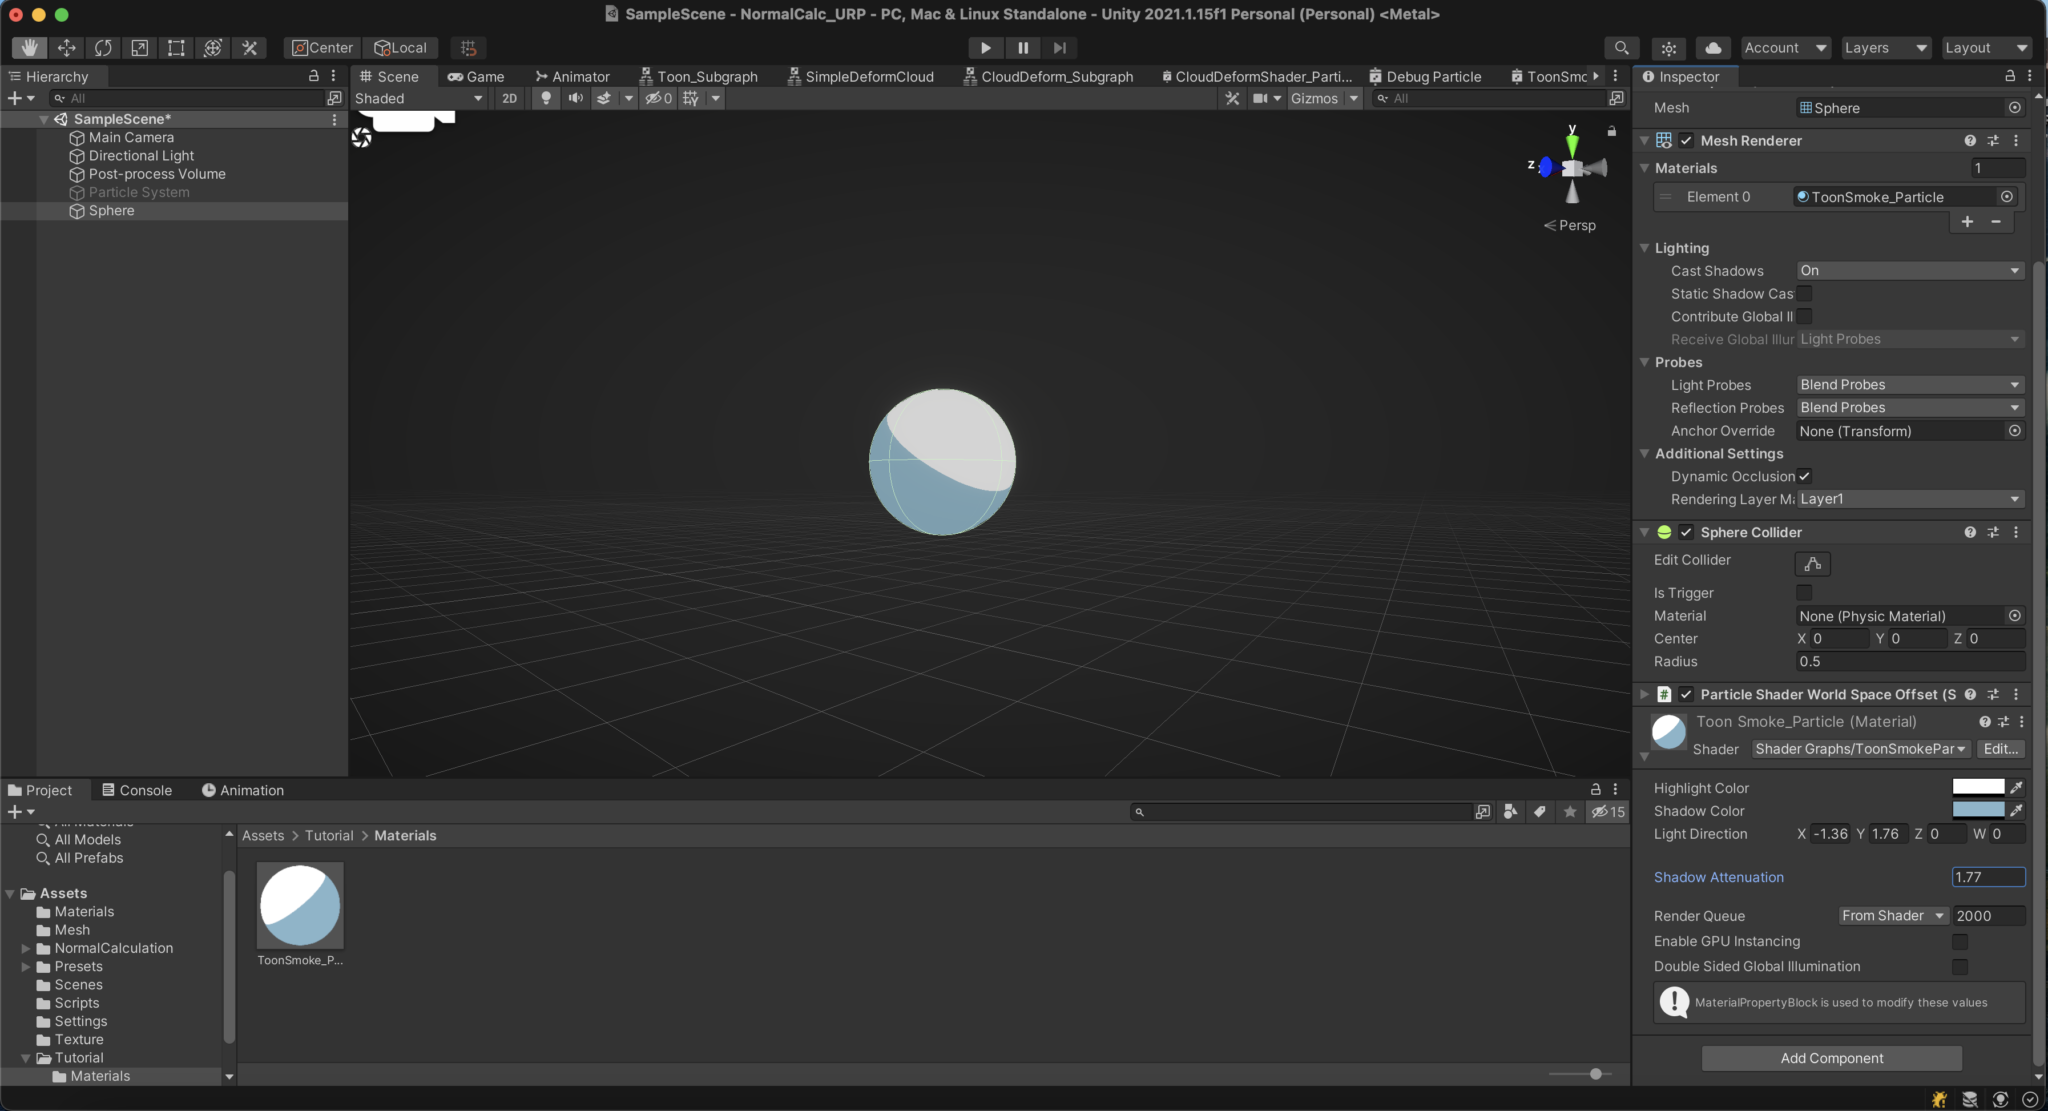Click the Add Component button
This screenshot has width=2048, height=1111.
point(1831,1058)
